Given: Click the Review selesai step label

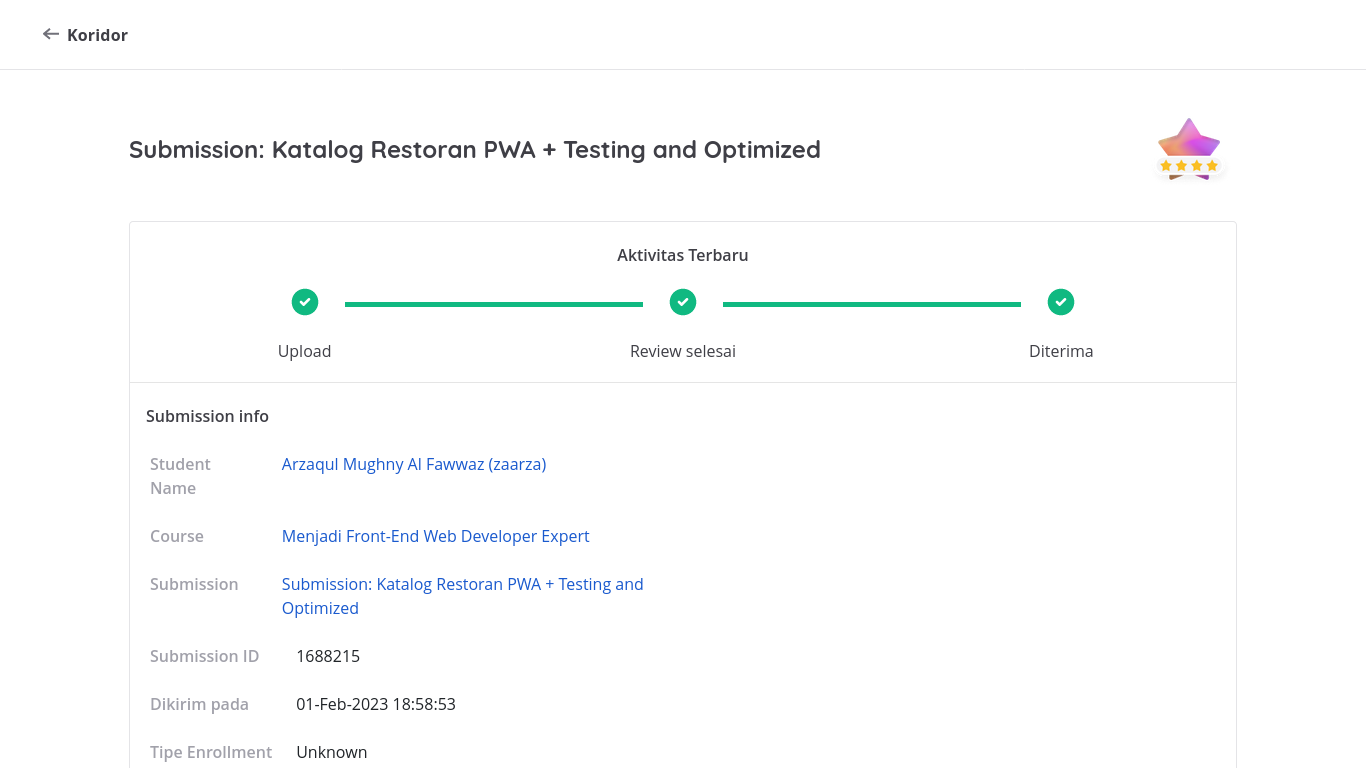Looking at the screenshot, I should [683, 351].
